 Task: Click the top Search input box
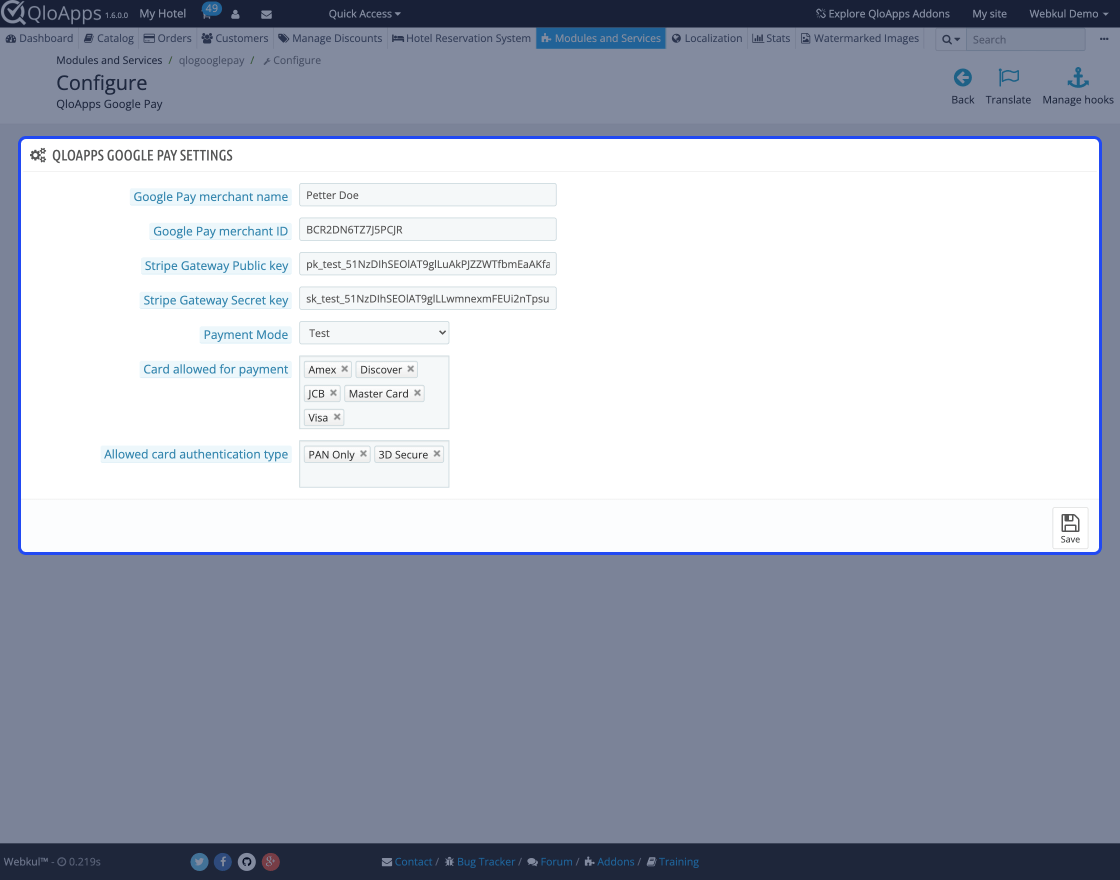(1025, 39)
